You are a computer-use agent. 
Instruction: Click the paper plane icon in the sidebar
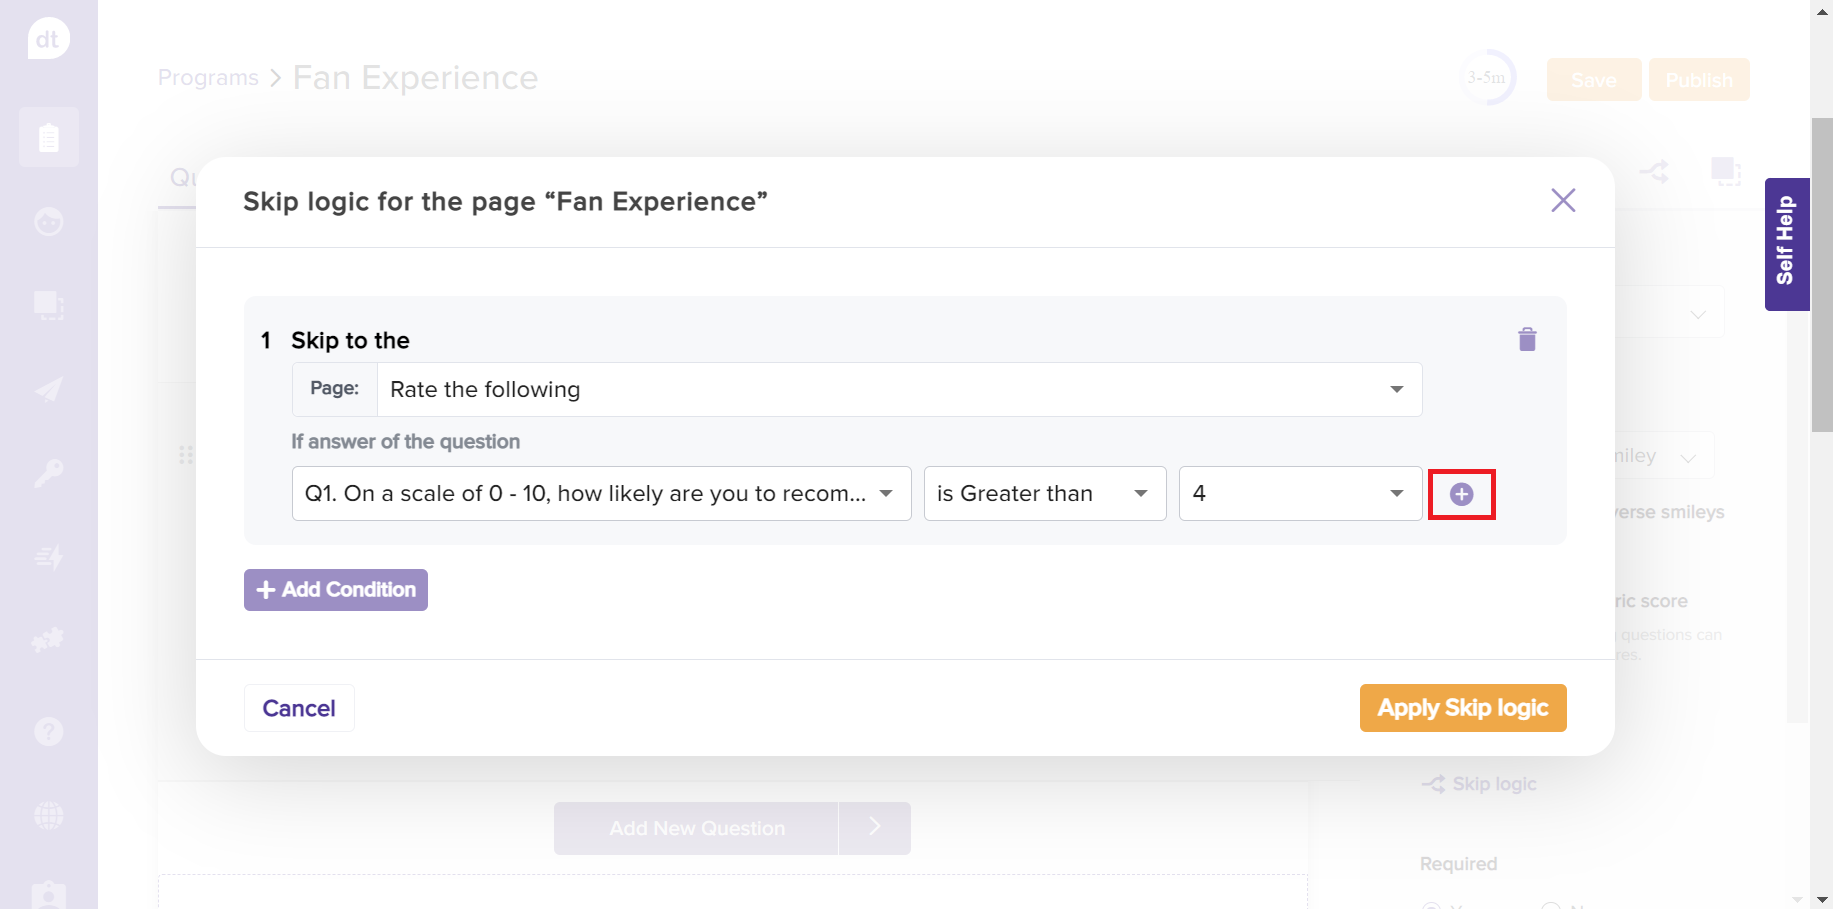[48, 389]
